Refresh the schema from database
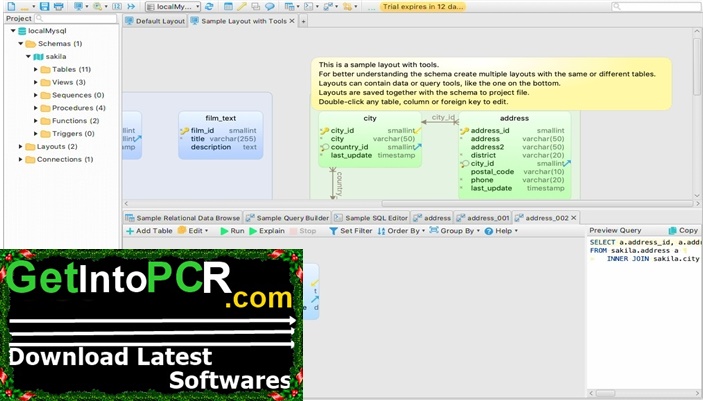Image resolution: width=703 pixels, height=401 pixels. pos(209,6)
